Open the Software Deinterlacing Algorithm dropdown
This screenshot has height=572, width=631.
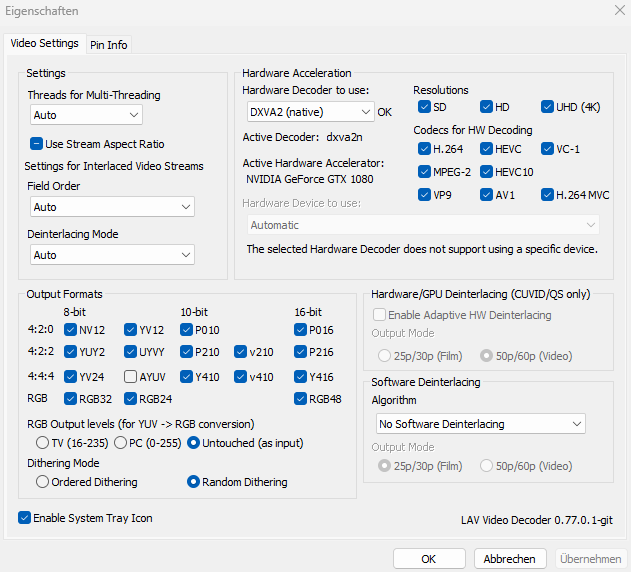(478, 424)
